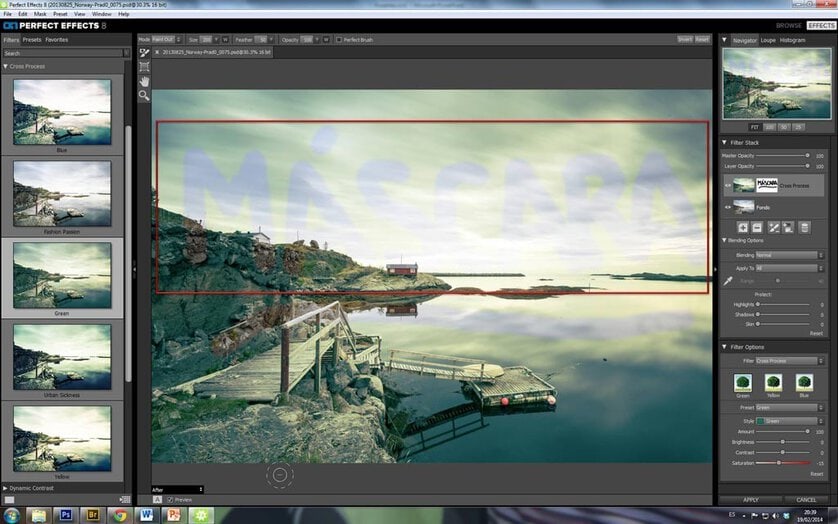This screenshot has width=838, height=524.
Task: Select the Zoom magnifier tool
Action: pyautogui.click(x=144, y=96)
